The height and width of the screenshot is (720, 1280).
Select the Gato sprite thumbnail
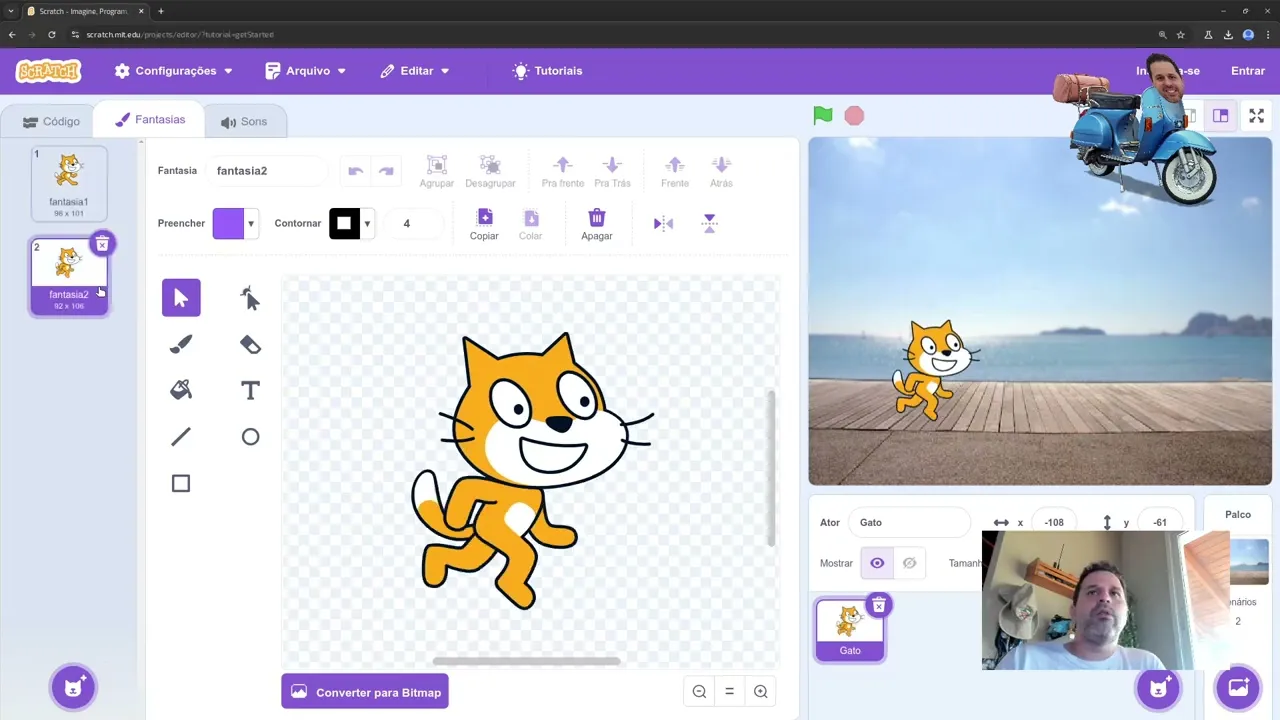850,629
